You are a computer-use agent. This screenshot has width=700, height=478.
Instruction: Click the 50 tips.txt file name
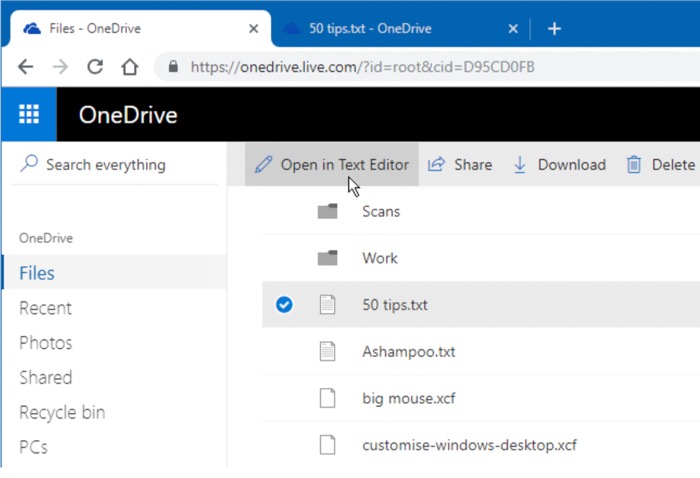click(x=395, y=305)
